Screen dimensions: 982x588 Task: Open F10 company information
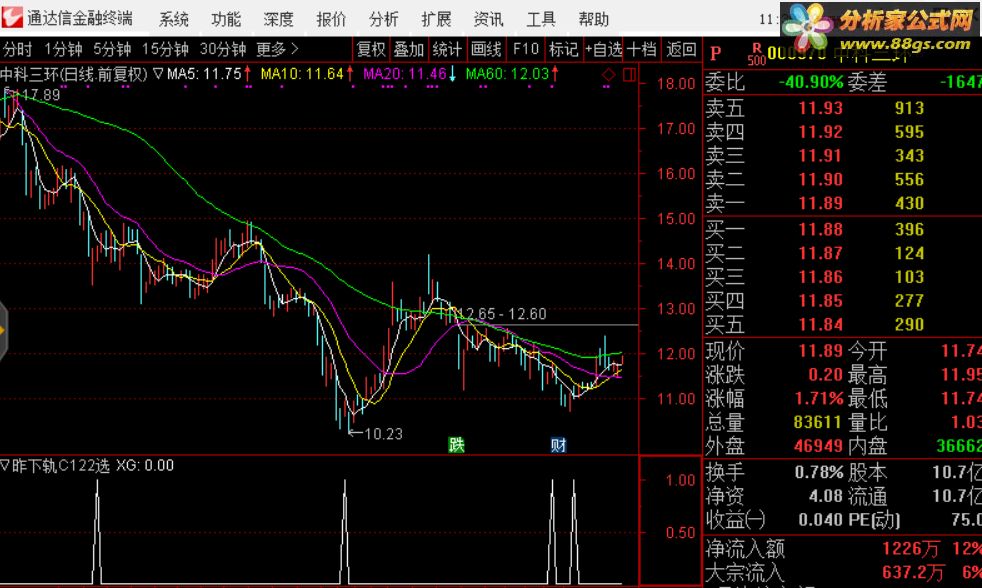coord(525,49)
